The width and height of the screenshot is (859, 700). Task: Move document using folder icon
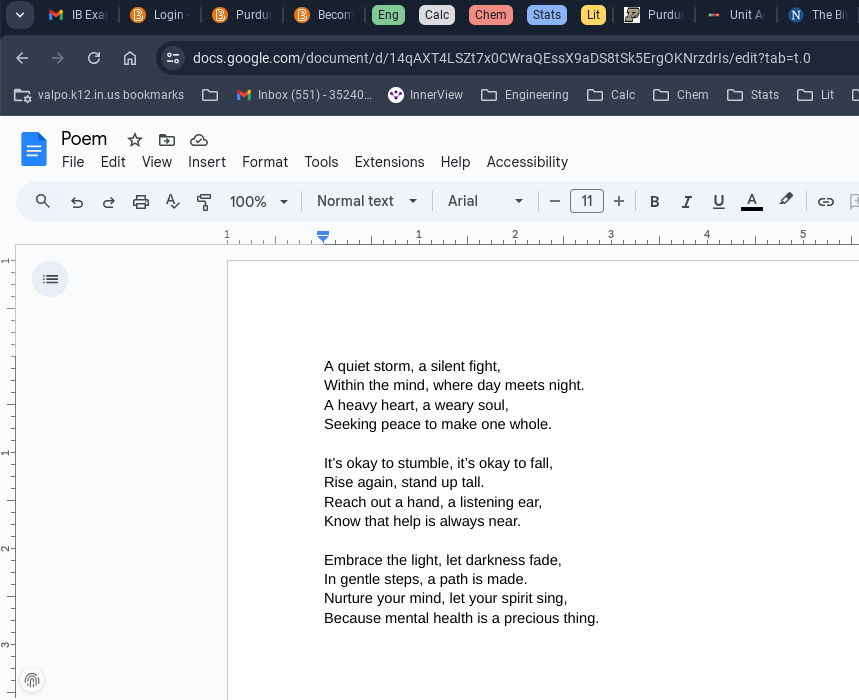pyautogui.click(x=167, y=140)
